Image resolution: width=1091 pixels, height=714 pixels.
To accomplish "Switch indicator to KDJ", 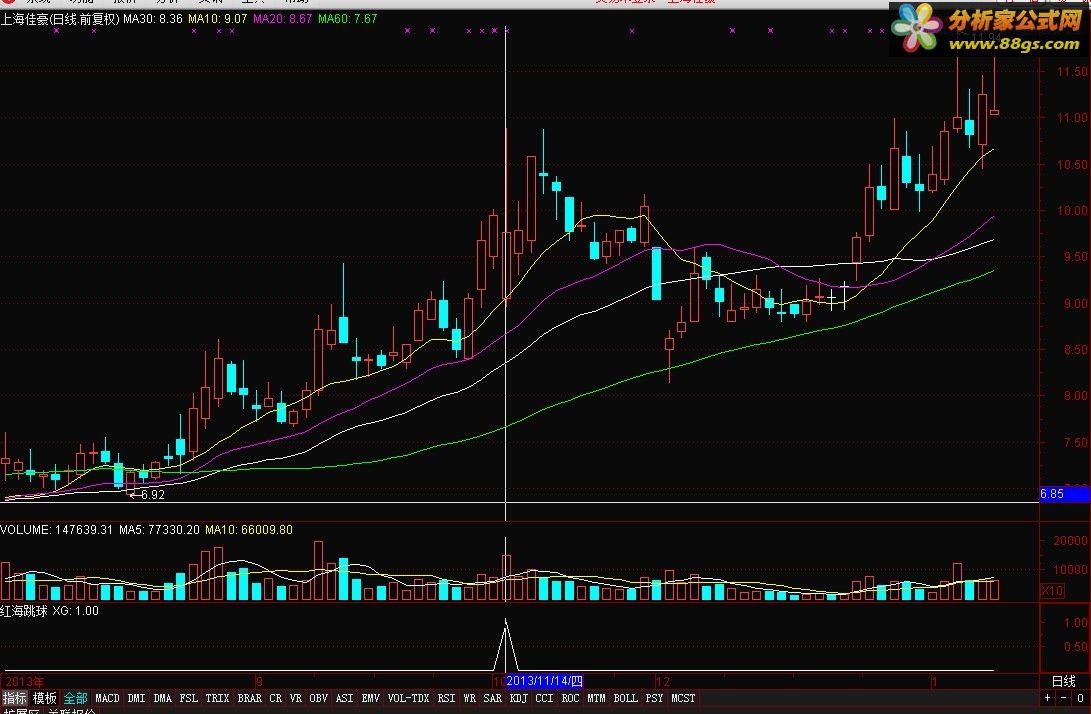I will [518, 698].
